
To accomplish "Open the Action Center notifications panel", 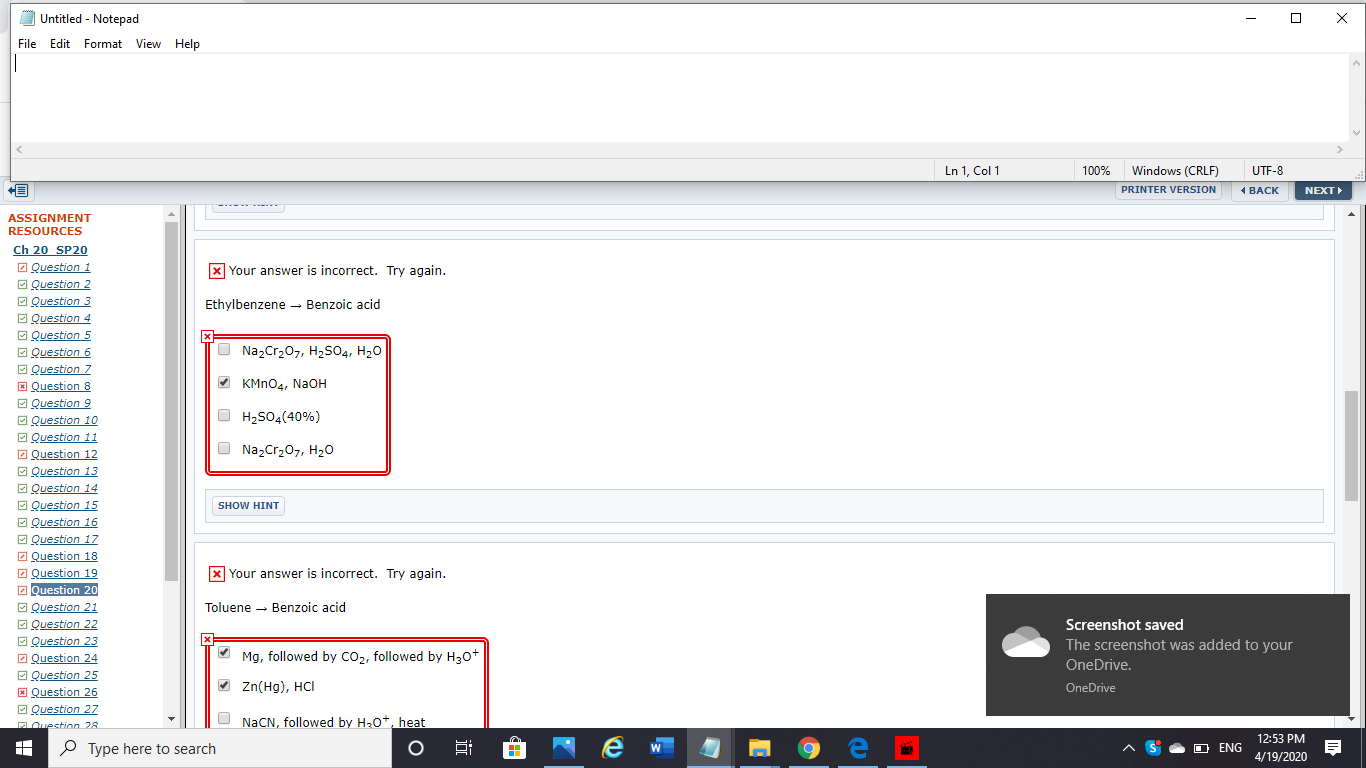I will tap(1333, 748).
